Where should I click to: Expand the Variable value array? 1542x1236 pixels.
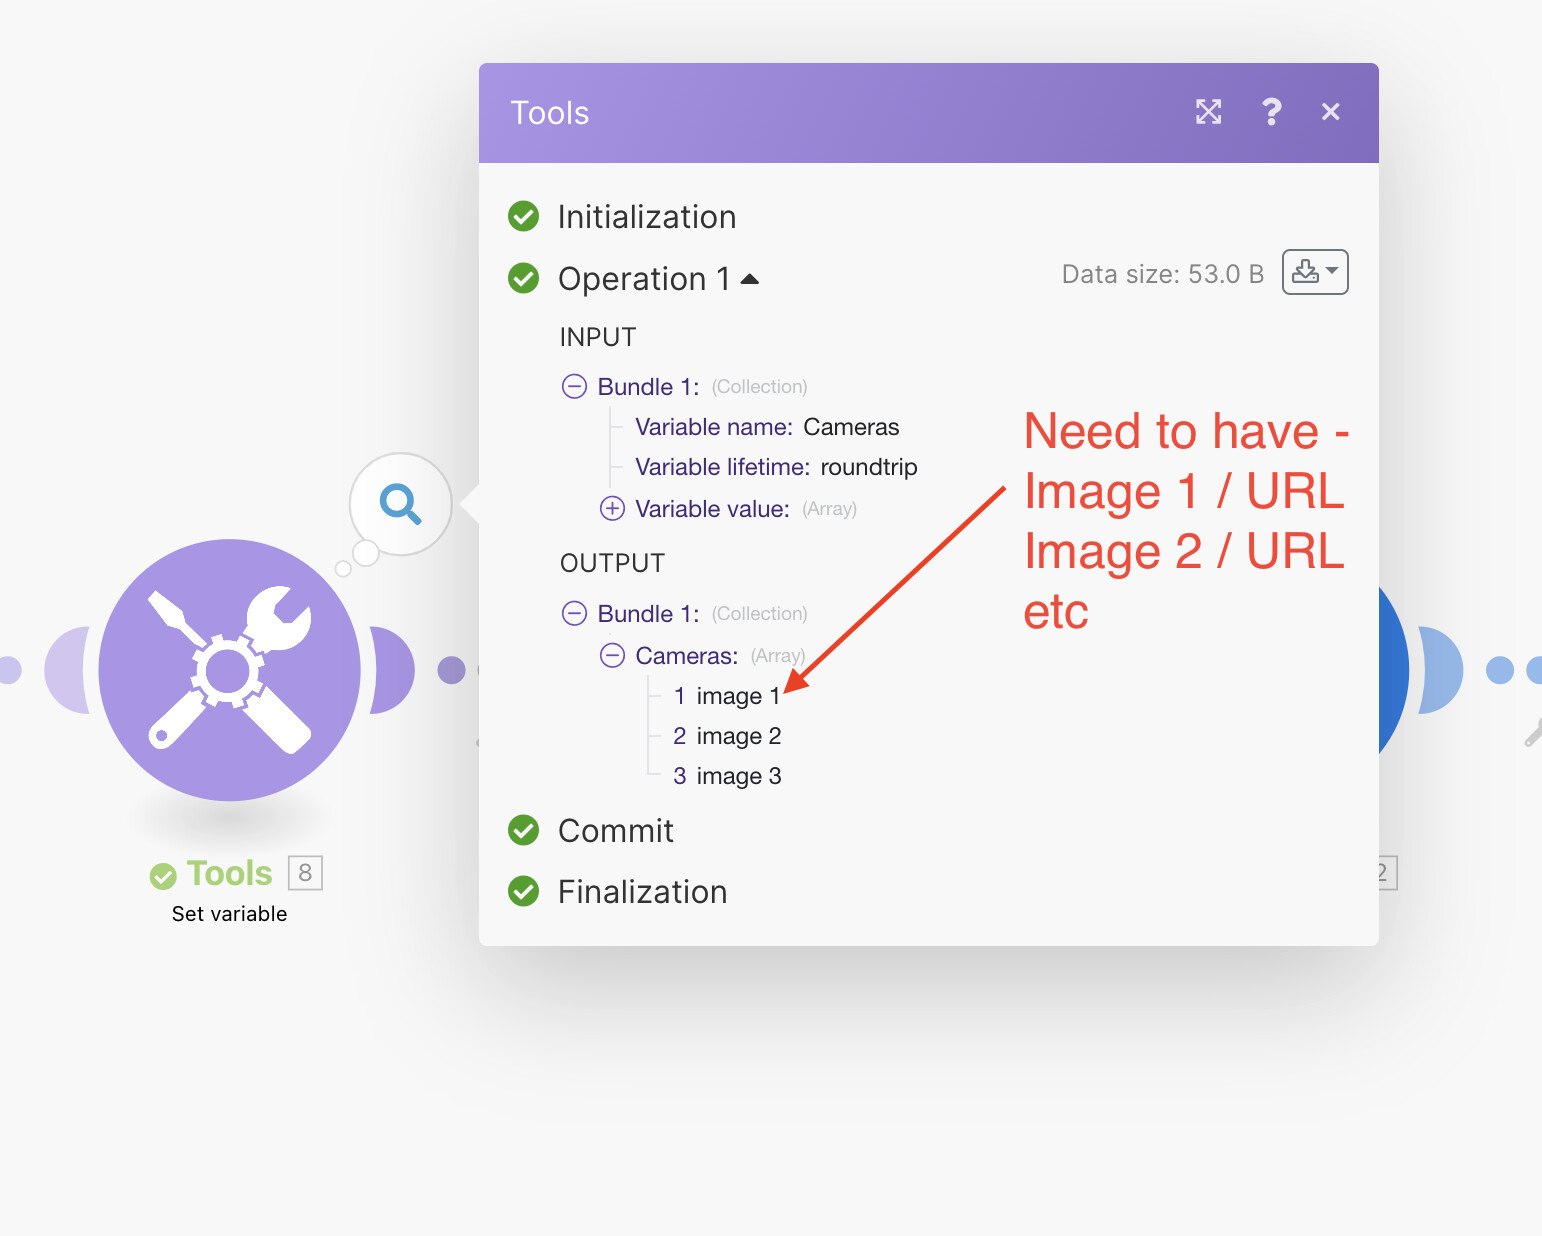pyautogui.click(x=612, y=509)
